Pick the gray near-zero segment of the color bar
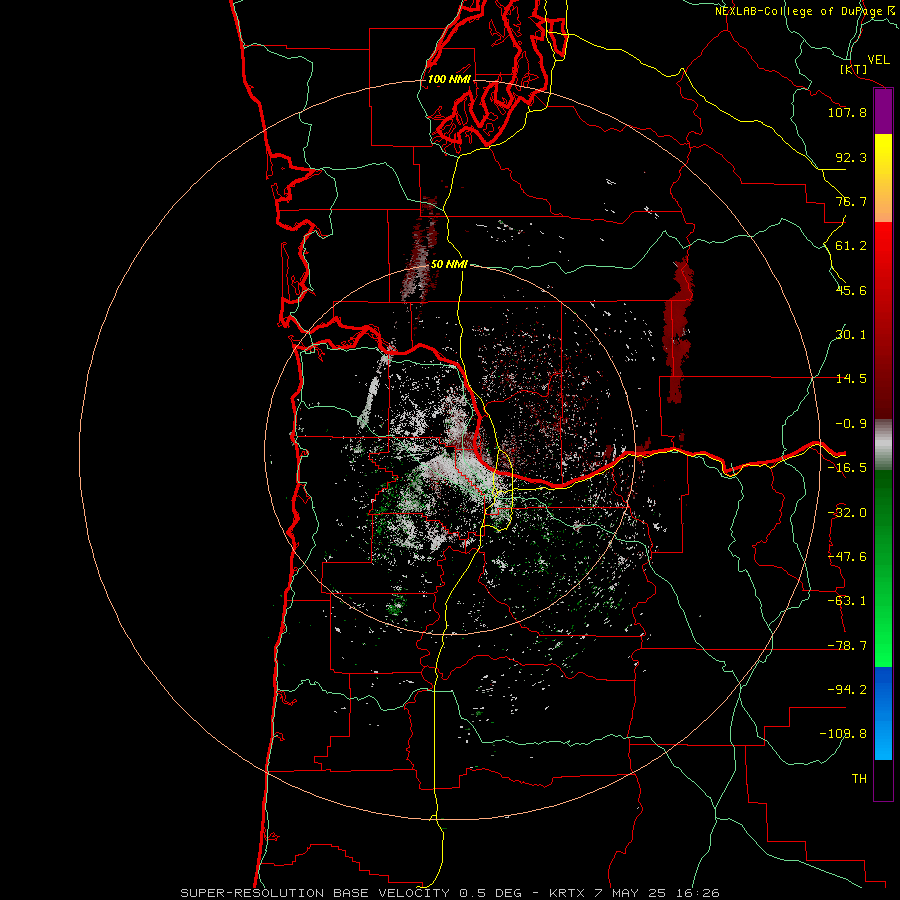The width and height of the screenshot is (900, 900). (x=883, y=445)
